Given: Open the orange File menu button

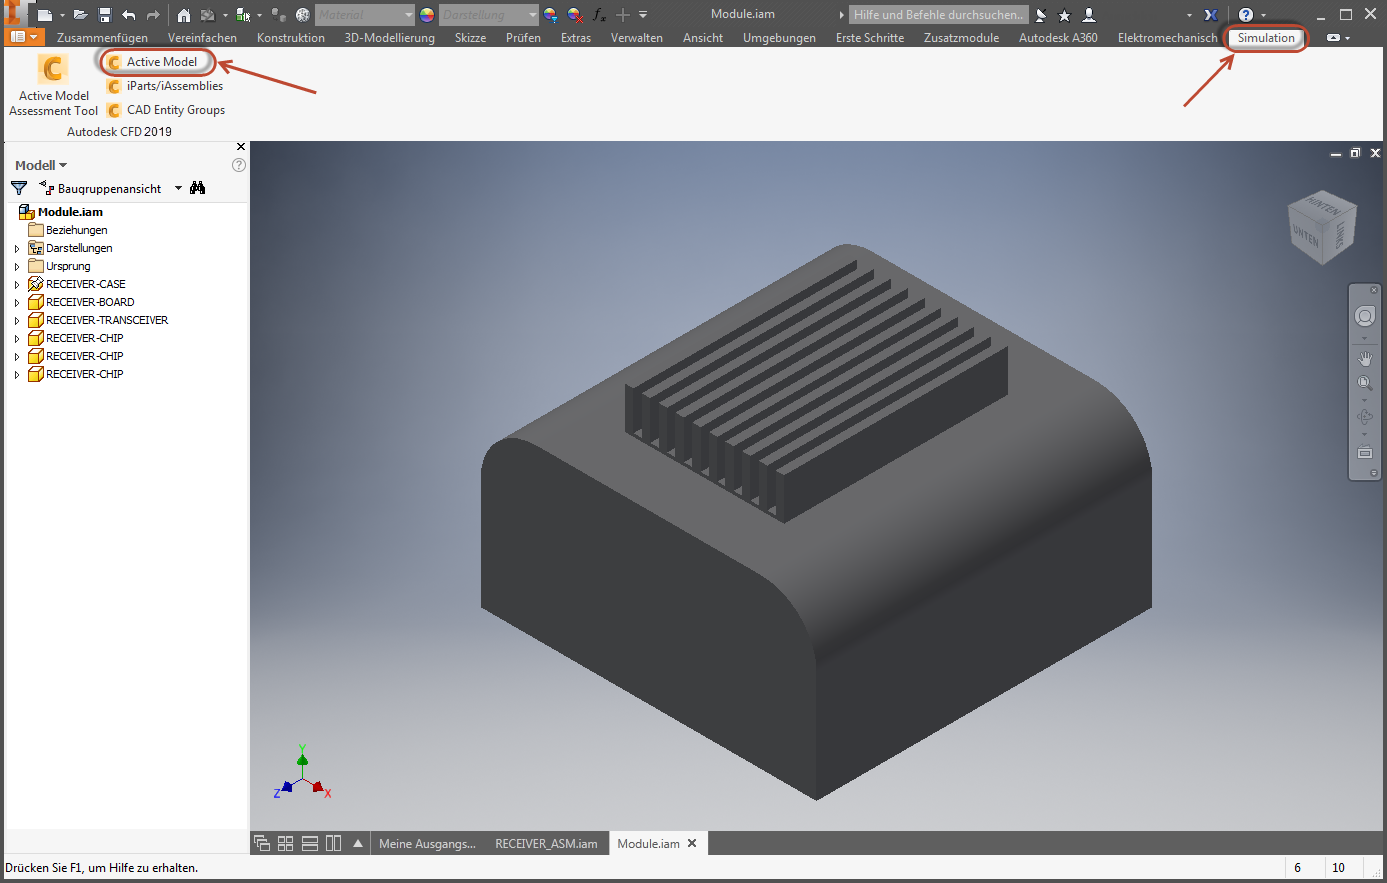Looking at the screenshot, I should pyautogui.click(x=25, y=37).
